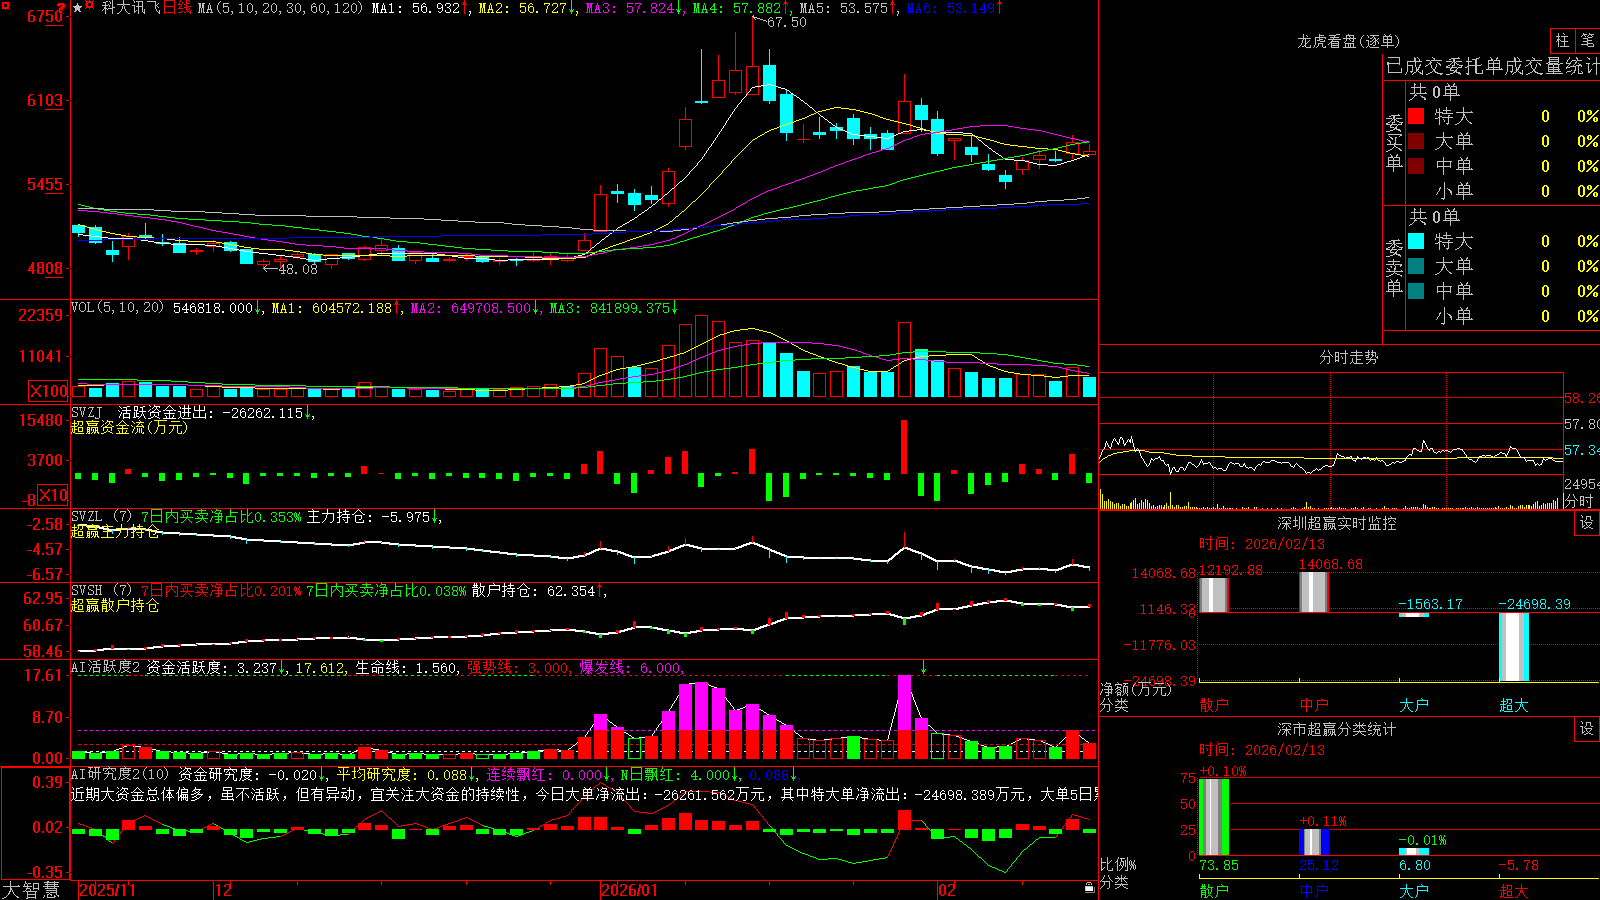Click the 日线 period label

(x=177, y=8)
